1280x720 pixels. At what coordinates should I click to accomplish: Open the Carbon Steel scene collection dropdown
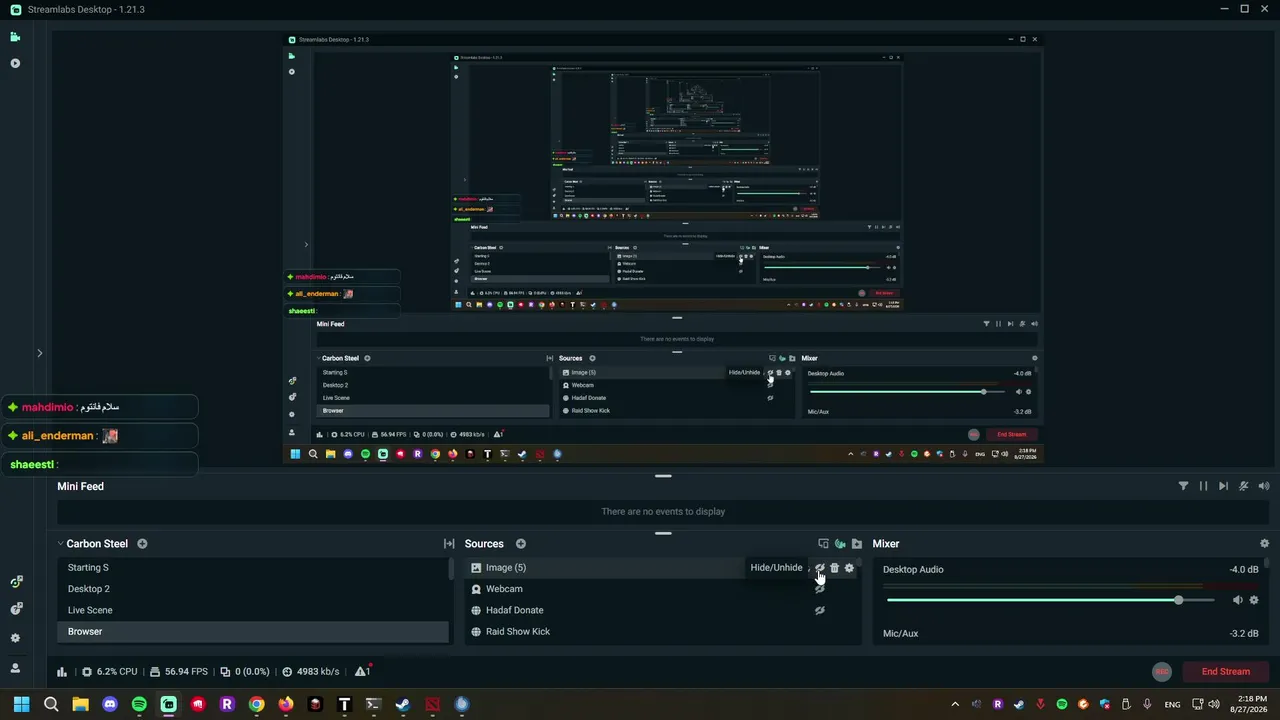point(92,544)
